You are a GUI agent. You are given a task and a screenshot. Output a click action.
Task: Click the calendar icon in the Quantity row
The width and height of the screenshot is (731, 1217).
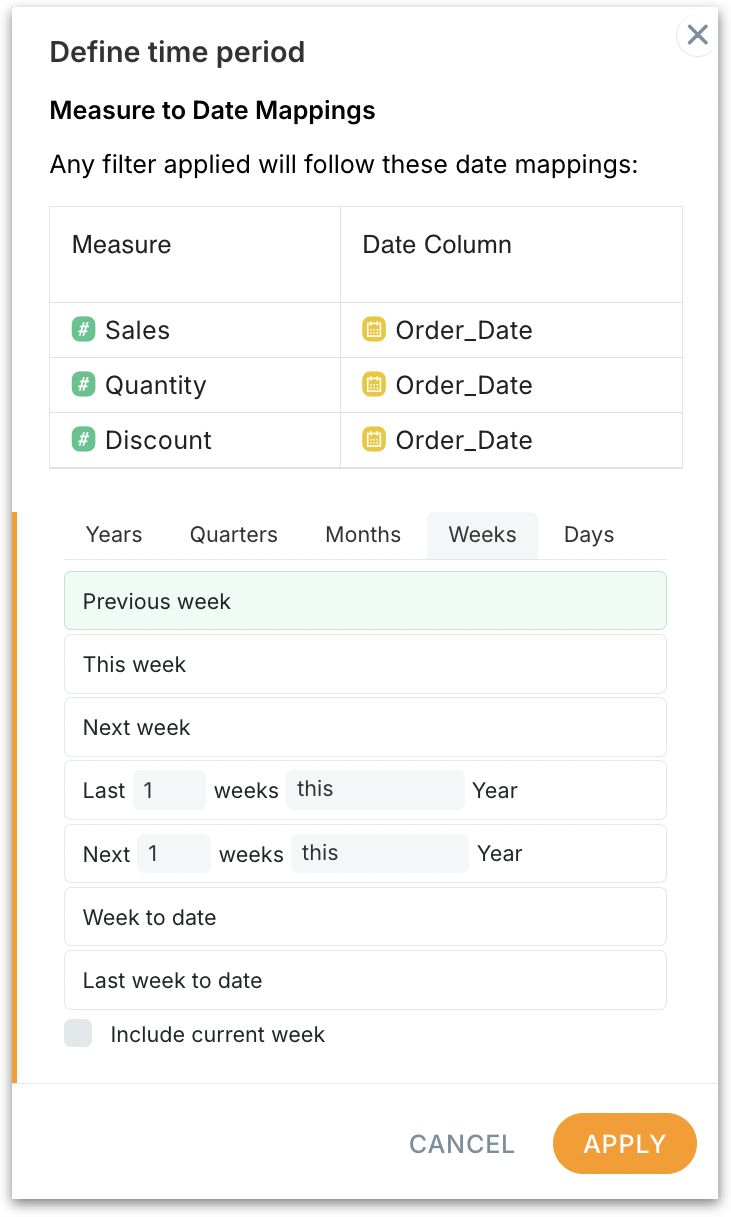tap(374, 385)
